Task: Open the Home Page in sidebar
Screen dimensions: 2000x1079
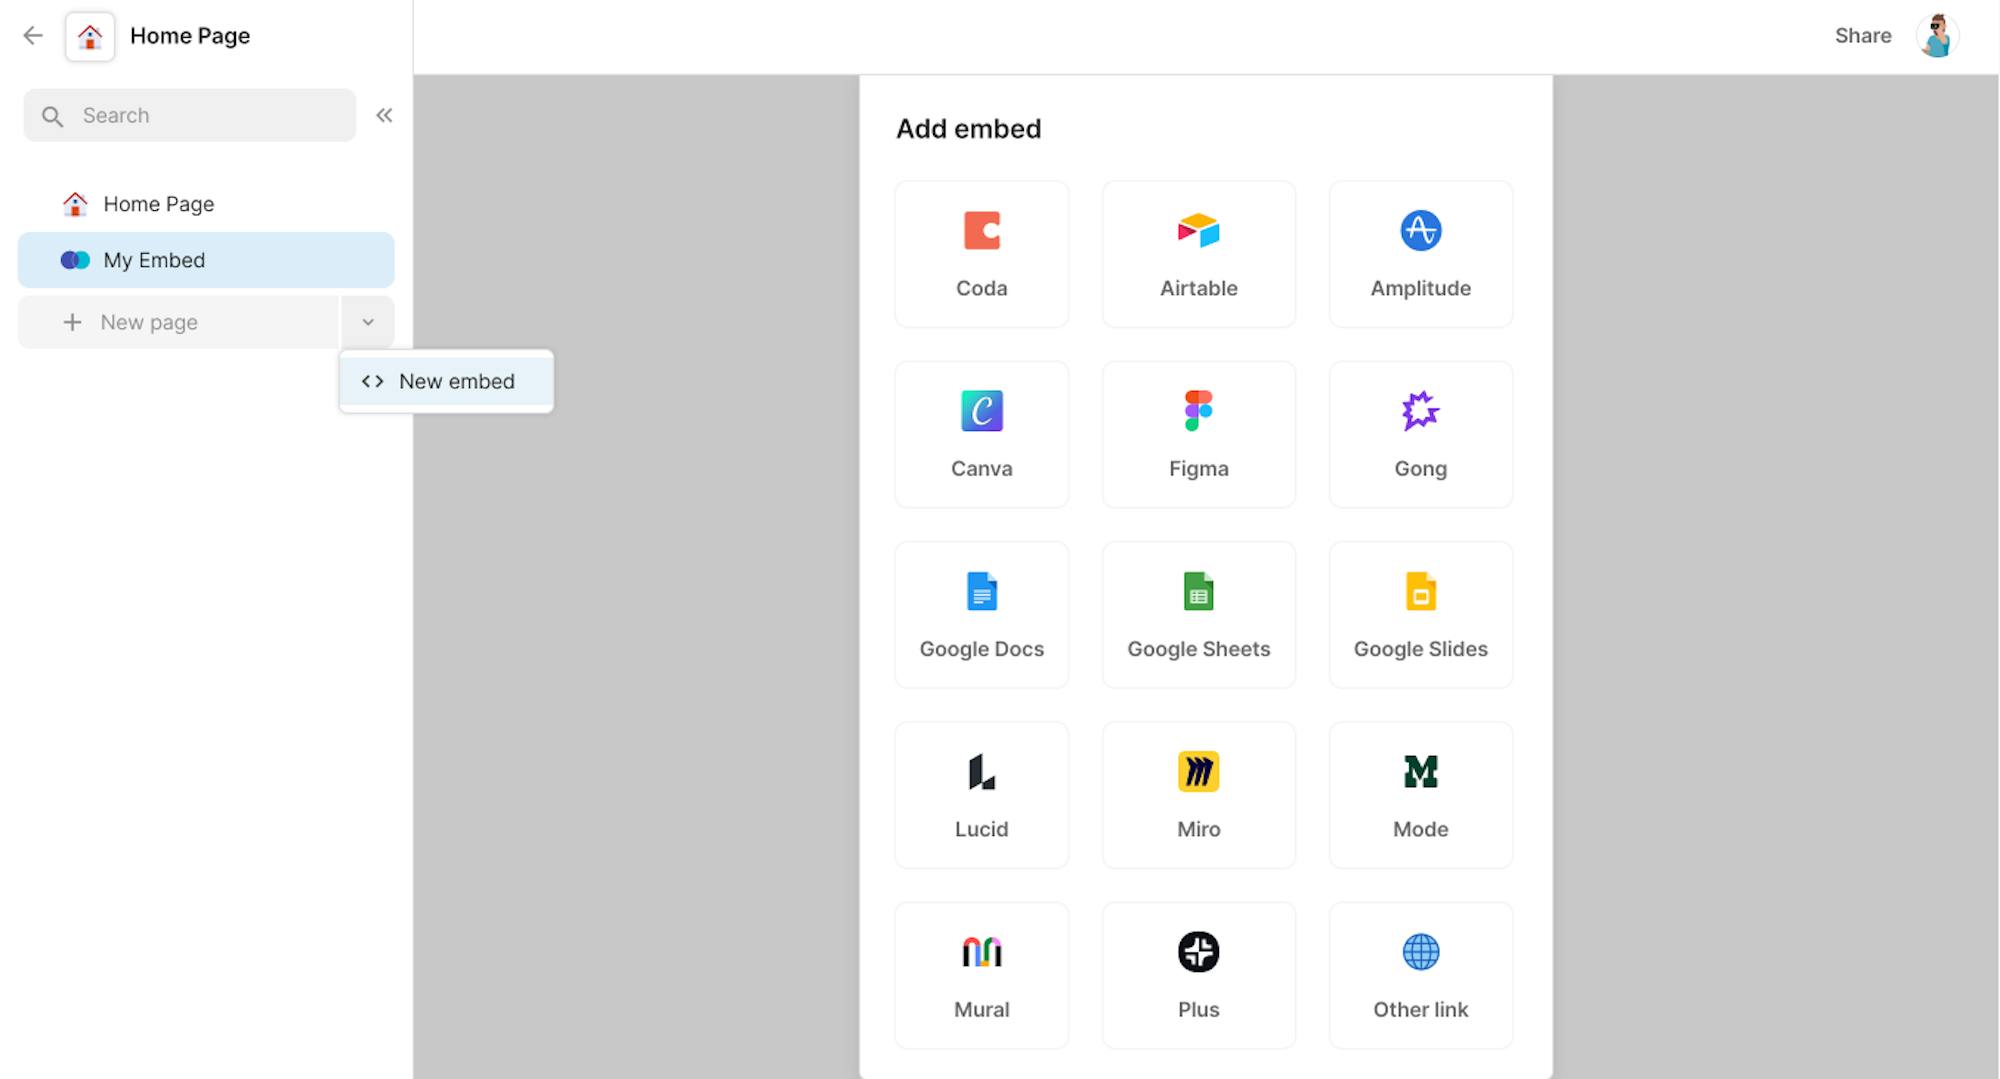Action: coord(158,204)
